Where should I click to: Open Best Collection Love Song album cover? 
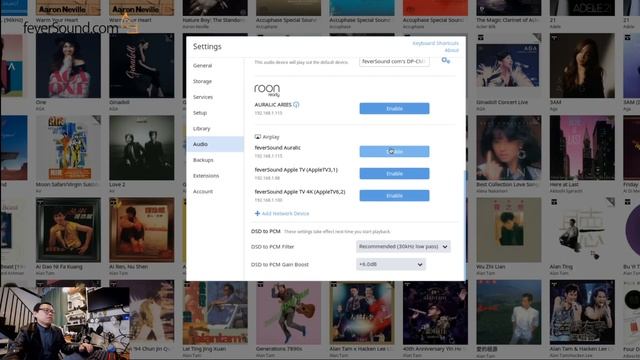click(x=509, y=148)
